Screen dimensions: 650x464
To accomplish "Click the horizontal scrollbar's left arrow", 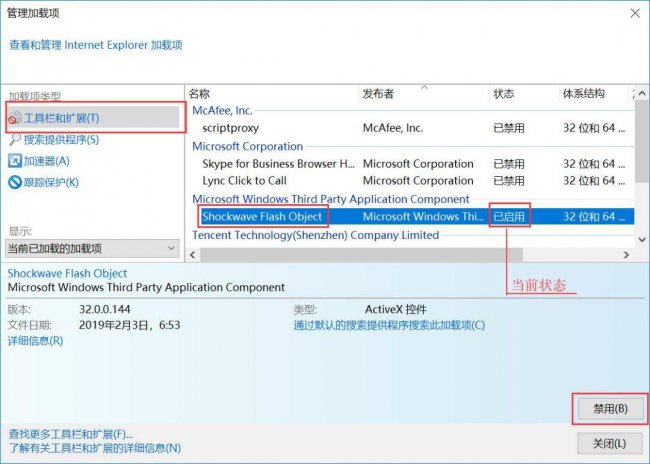I will (193, 255).
